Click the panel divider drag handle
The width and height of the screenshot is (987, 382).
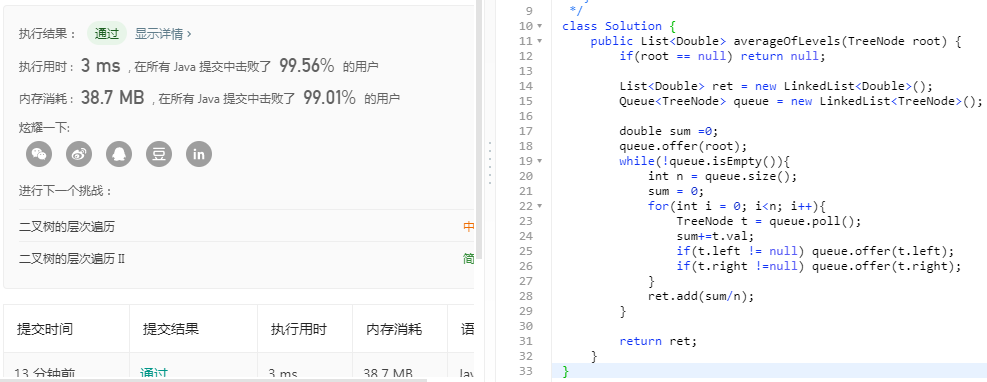pos(490,162)
